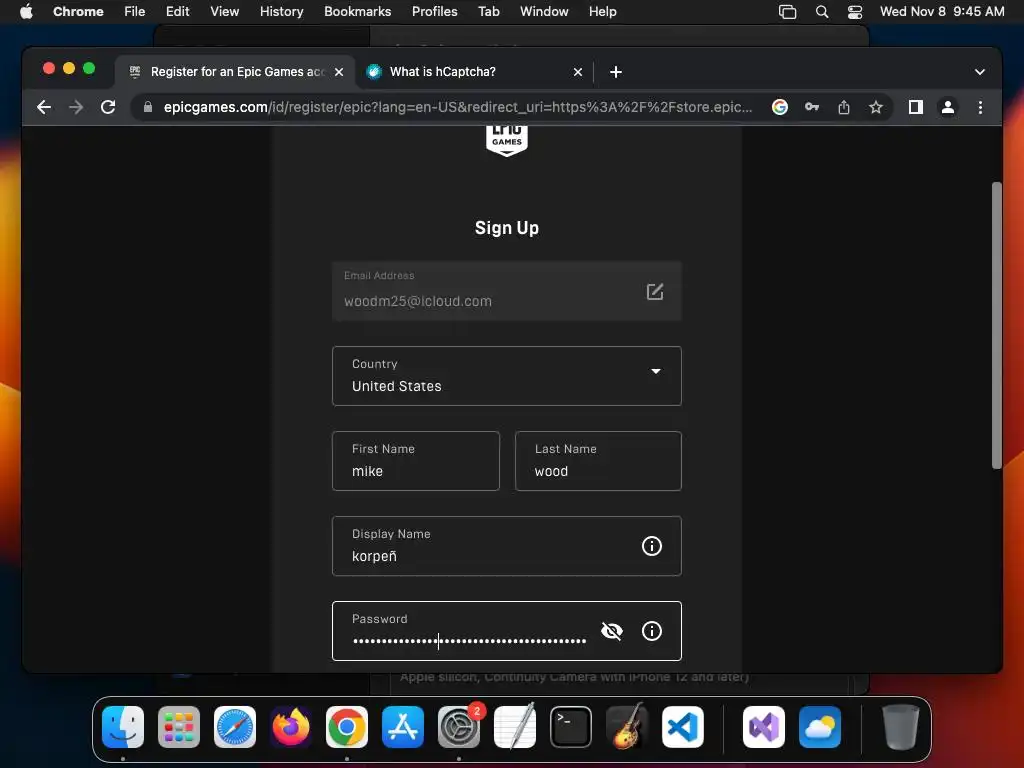Screen dimensions: 1024x768
Task: Click the greyed email woodm25@icloud.com
Action: click(x=418, y=301)
